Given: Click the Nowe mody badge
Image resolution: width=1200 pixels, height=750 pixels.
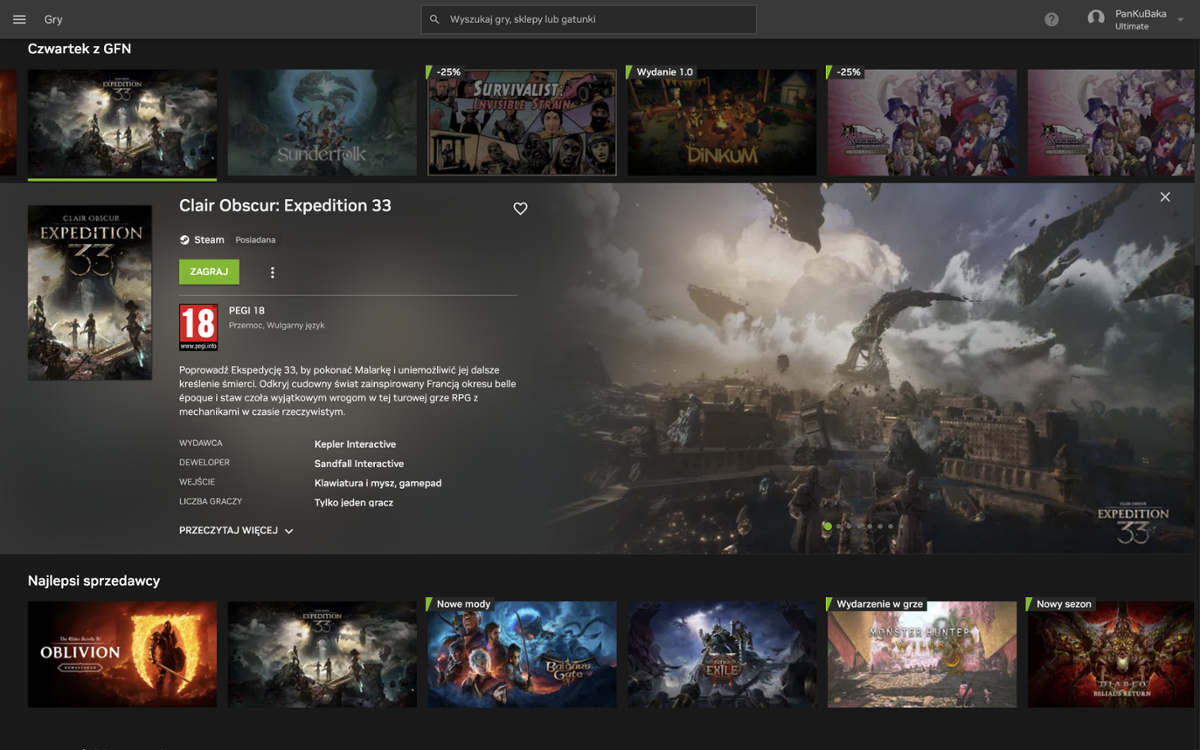Looking at the screenshot, I should point(460,604).
